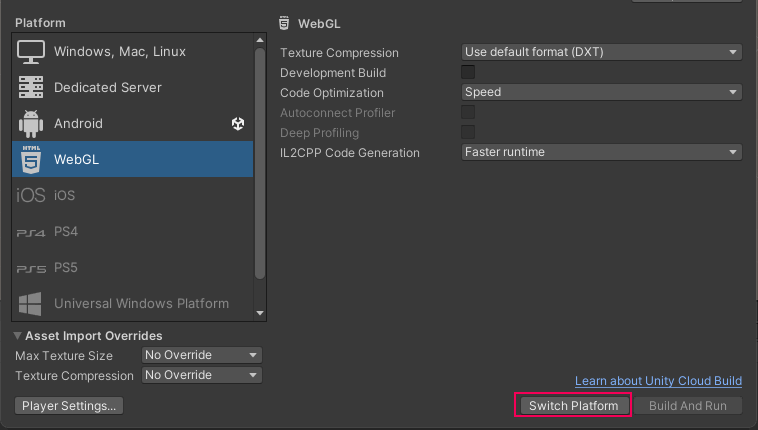Image resolution: width=758 pixels, height=430 pixels.
Task: Click the WebGL Texture Compression label
Action: 339,53
